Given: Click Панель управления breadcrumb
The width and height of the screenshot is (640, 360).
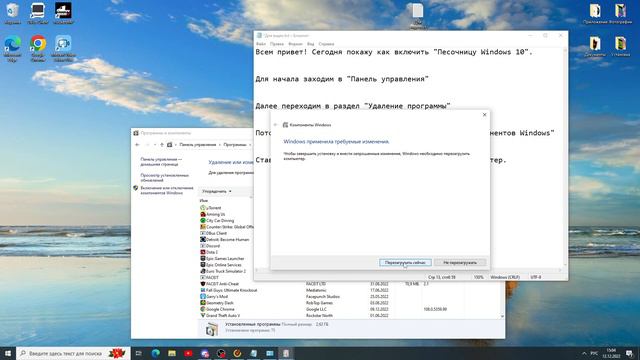Looking at the screenshot, I should point(198,144).
